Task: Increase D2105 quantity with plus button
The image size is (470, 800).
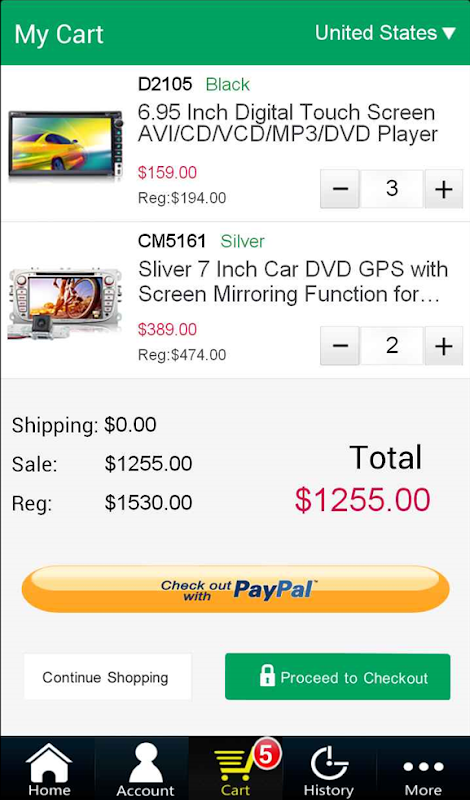Action: click(443, 189)
